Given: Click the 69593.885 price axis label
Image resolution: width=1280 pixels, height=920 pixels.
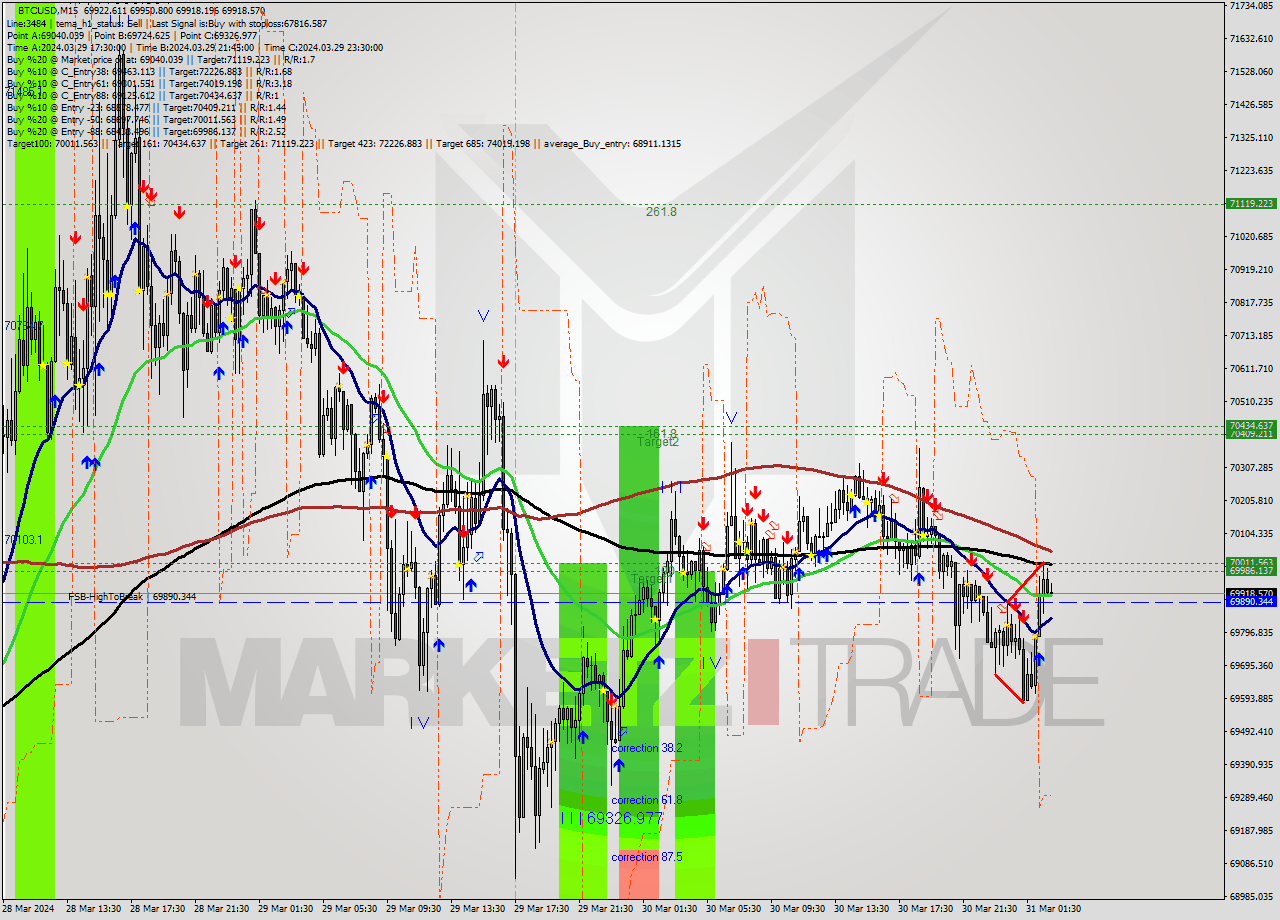Looking at the screenshot, I should (x=1251, y=698).
